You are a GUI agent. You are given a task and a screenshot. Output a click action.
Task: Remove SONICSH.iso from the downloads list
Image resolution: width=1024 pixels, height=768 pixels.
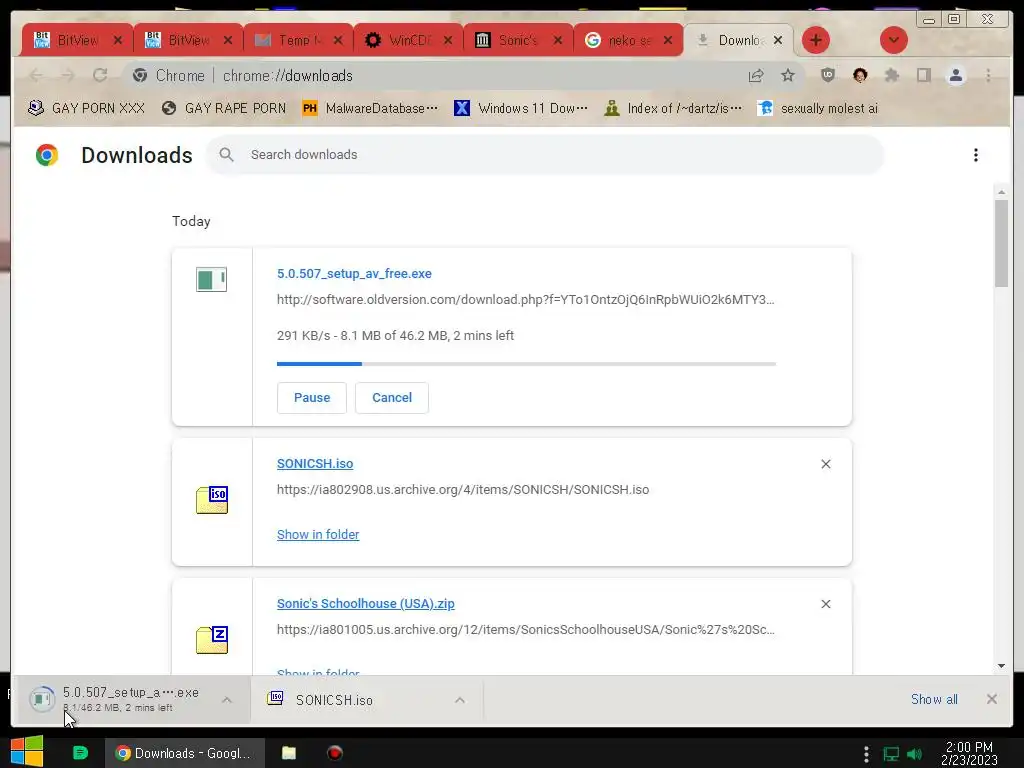pyautogui.click(x=825, y=464)
